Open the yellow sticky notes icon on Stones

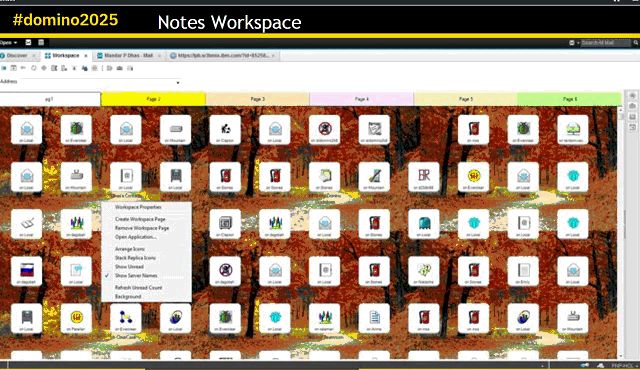[324, 177]
